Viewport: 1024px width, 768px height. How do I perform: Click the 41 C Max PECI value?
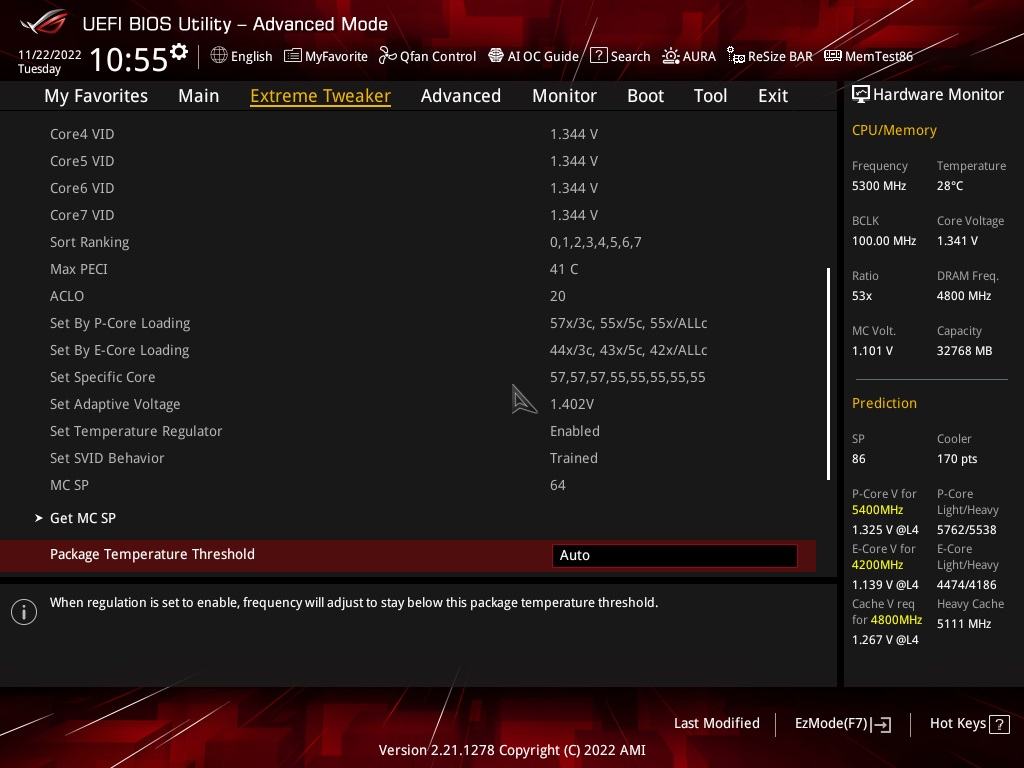pos(564,269)
